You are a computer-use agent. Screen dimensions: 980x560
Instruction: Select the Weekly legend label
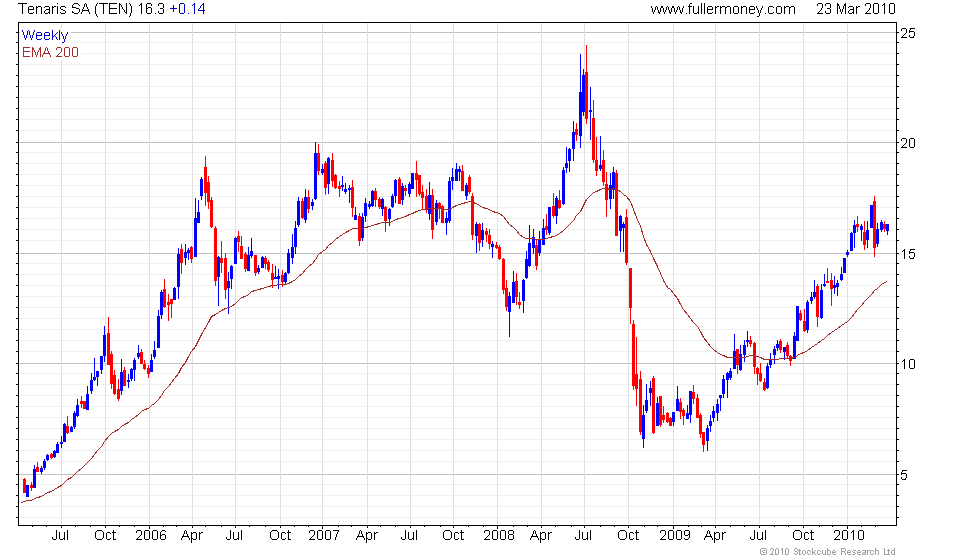click(x=44, y=36)
